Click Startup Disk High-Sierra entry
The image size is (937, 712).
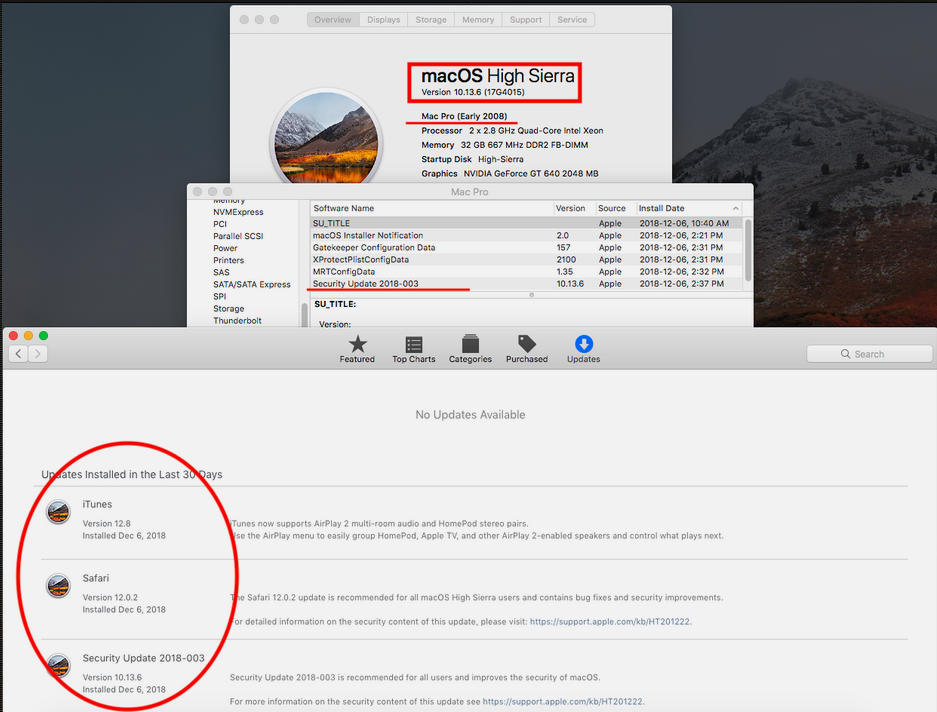point(472,159)
